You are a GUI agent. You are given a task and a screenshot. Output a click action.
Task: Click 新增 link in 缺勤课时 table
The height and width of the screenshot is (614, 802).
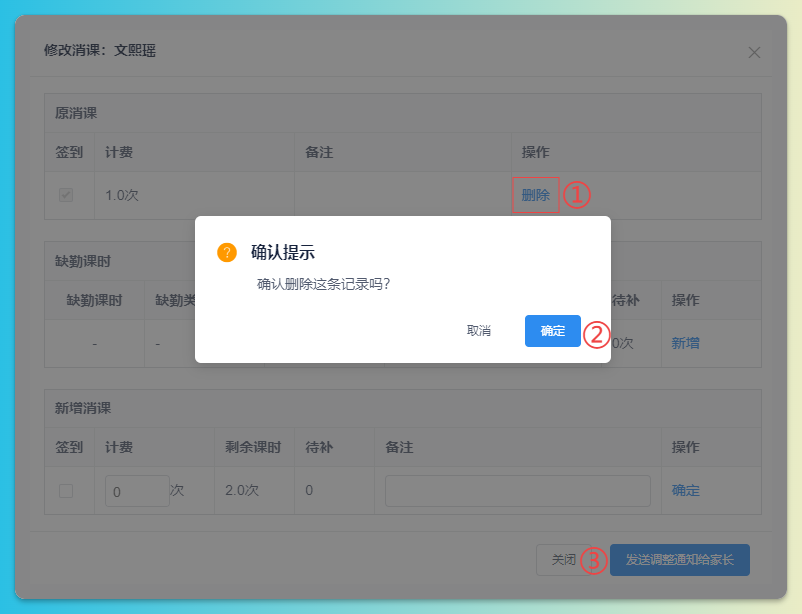[x=685, y=343]
